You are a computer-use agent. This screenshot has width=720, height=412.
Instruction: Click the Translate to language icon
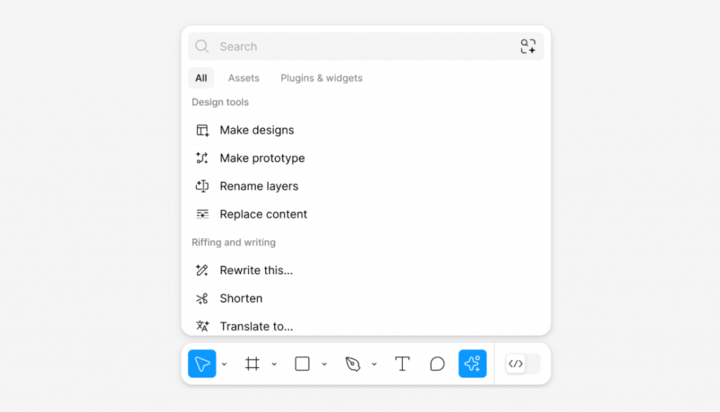(x=202, y=326)
